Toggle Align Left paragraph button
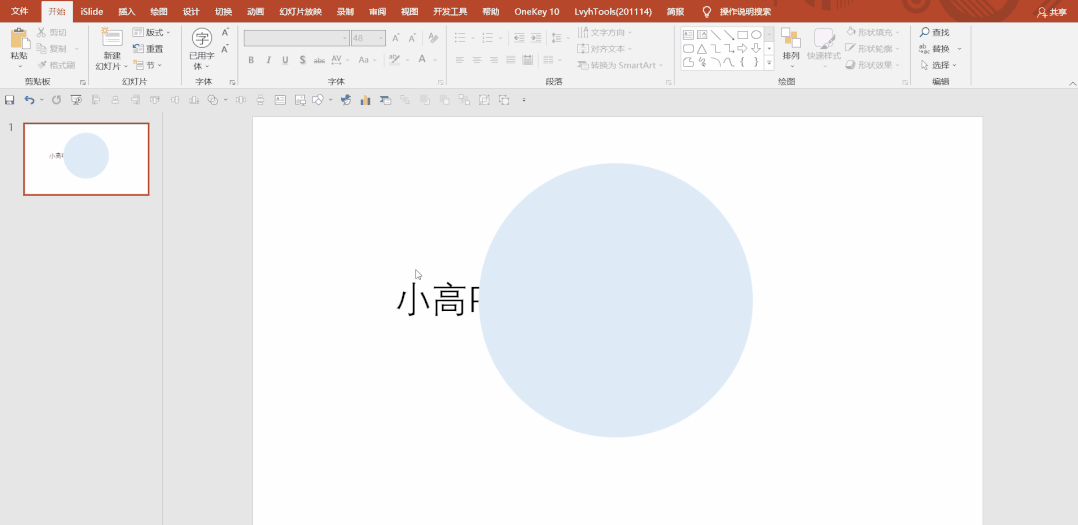The width and height of the screenshot is (1078, 525). (460, 60)
